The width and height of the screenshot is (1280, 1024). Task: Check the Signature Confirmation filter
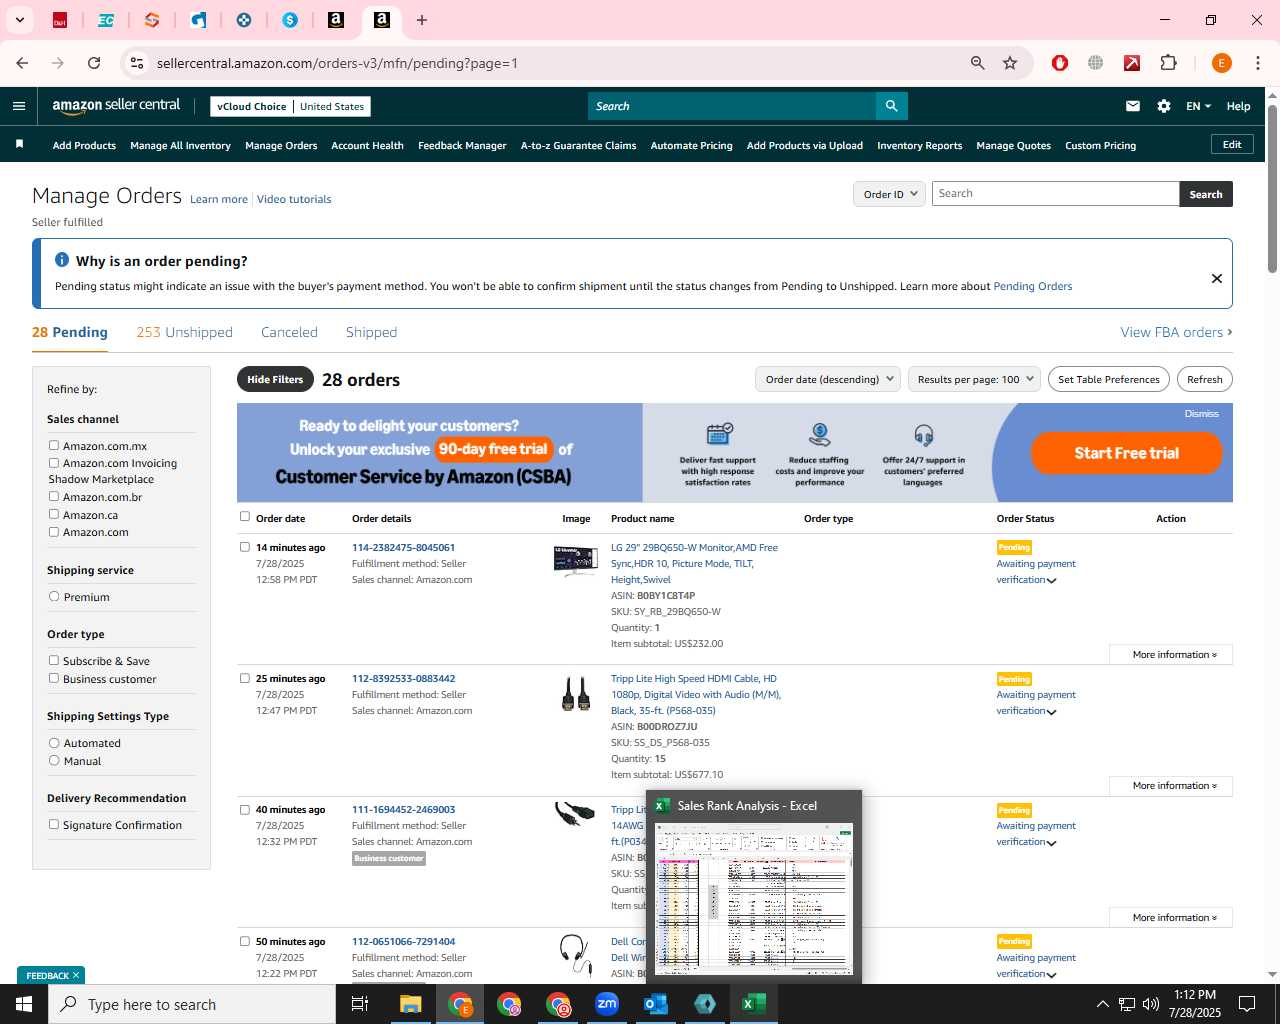point(54,824)
